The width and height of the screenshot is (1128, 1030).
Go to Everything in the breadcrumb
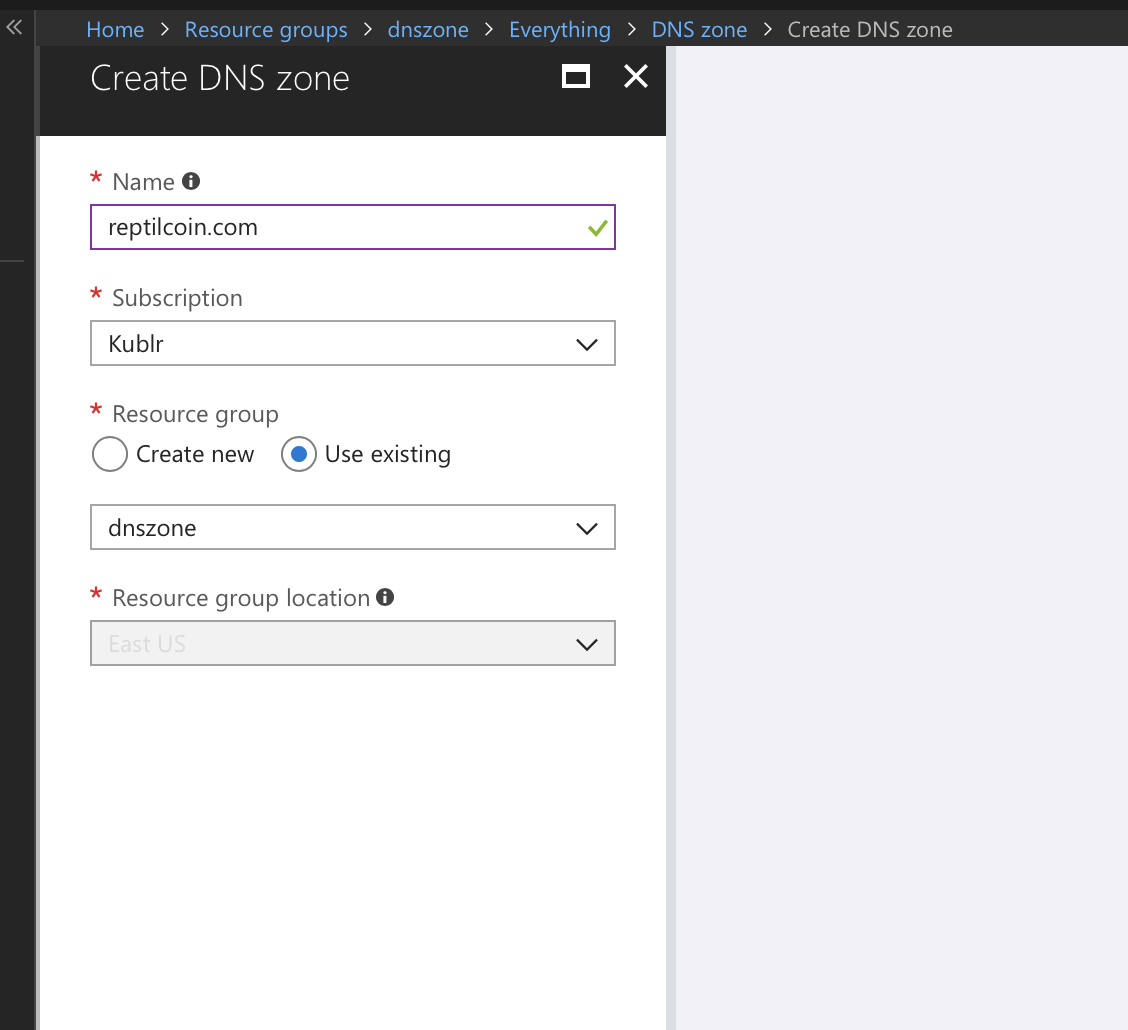click(560, 29)
